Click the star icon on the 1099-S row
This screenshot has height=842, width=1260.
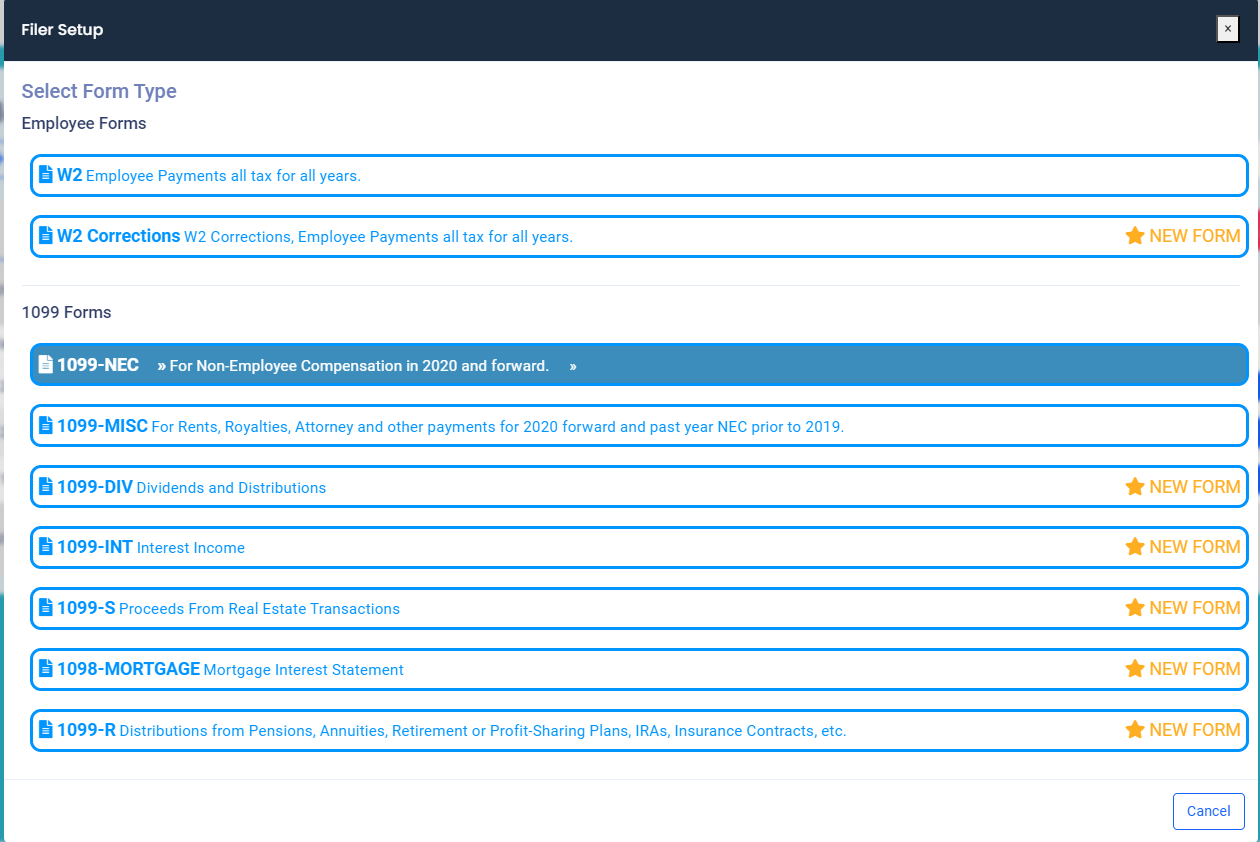1135,608
